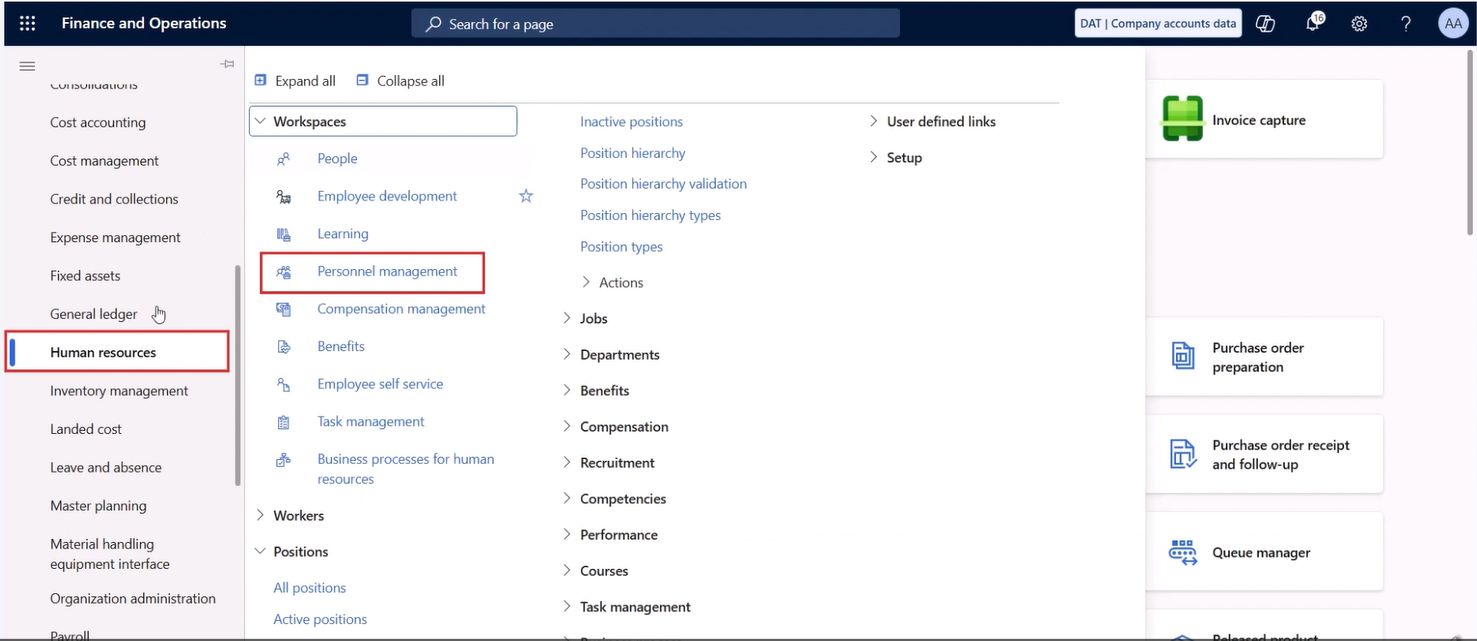Open the AA user account avatar
Viewport: 1477px width, 641px height.
coord(1452,24)
